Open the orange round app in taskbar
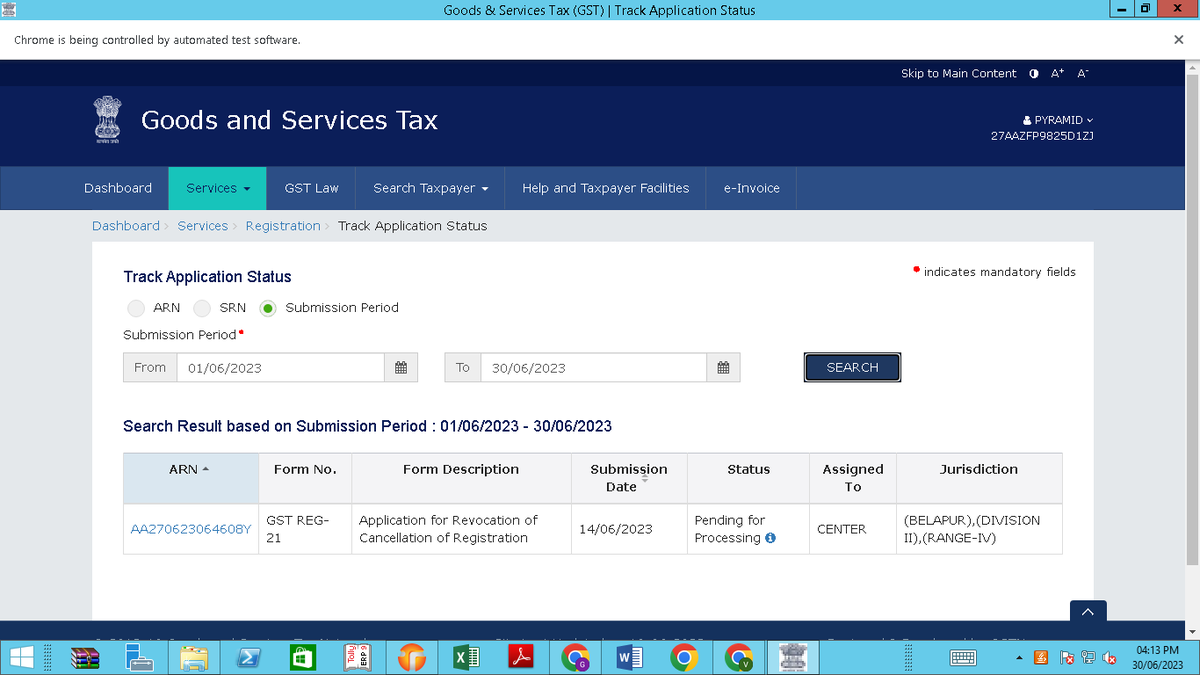1200x675 pixels. pyautogui.click(x=412, y=658)
